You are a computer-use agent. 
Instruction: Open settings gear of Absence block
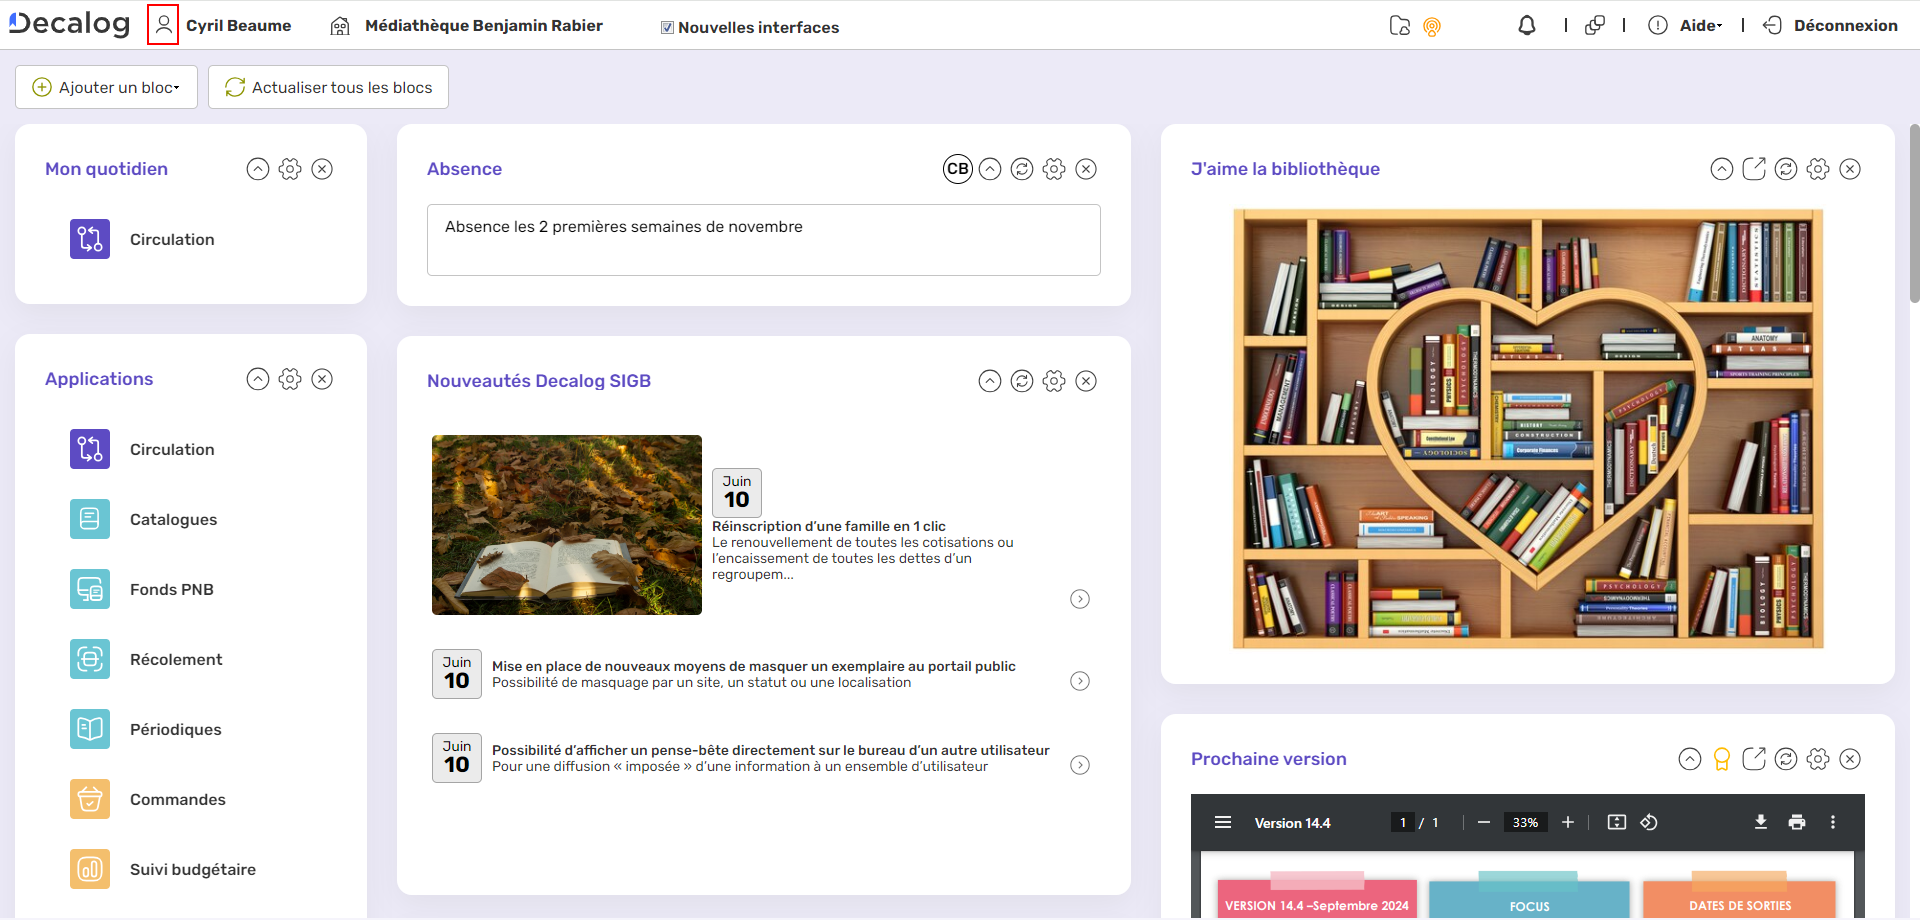click(1053, 169)
